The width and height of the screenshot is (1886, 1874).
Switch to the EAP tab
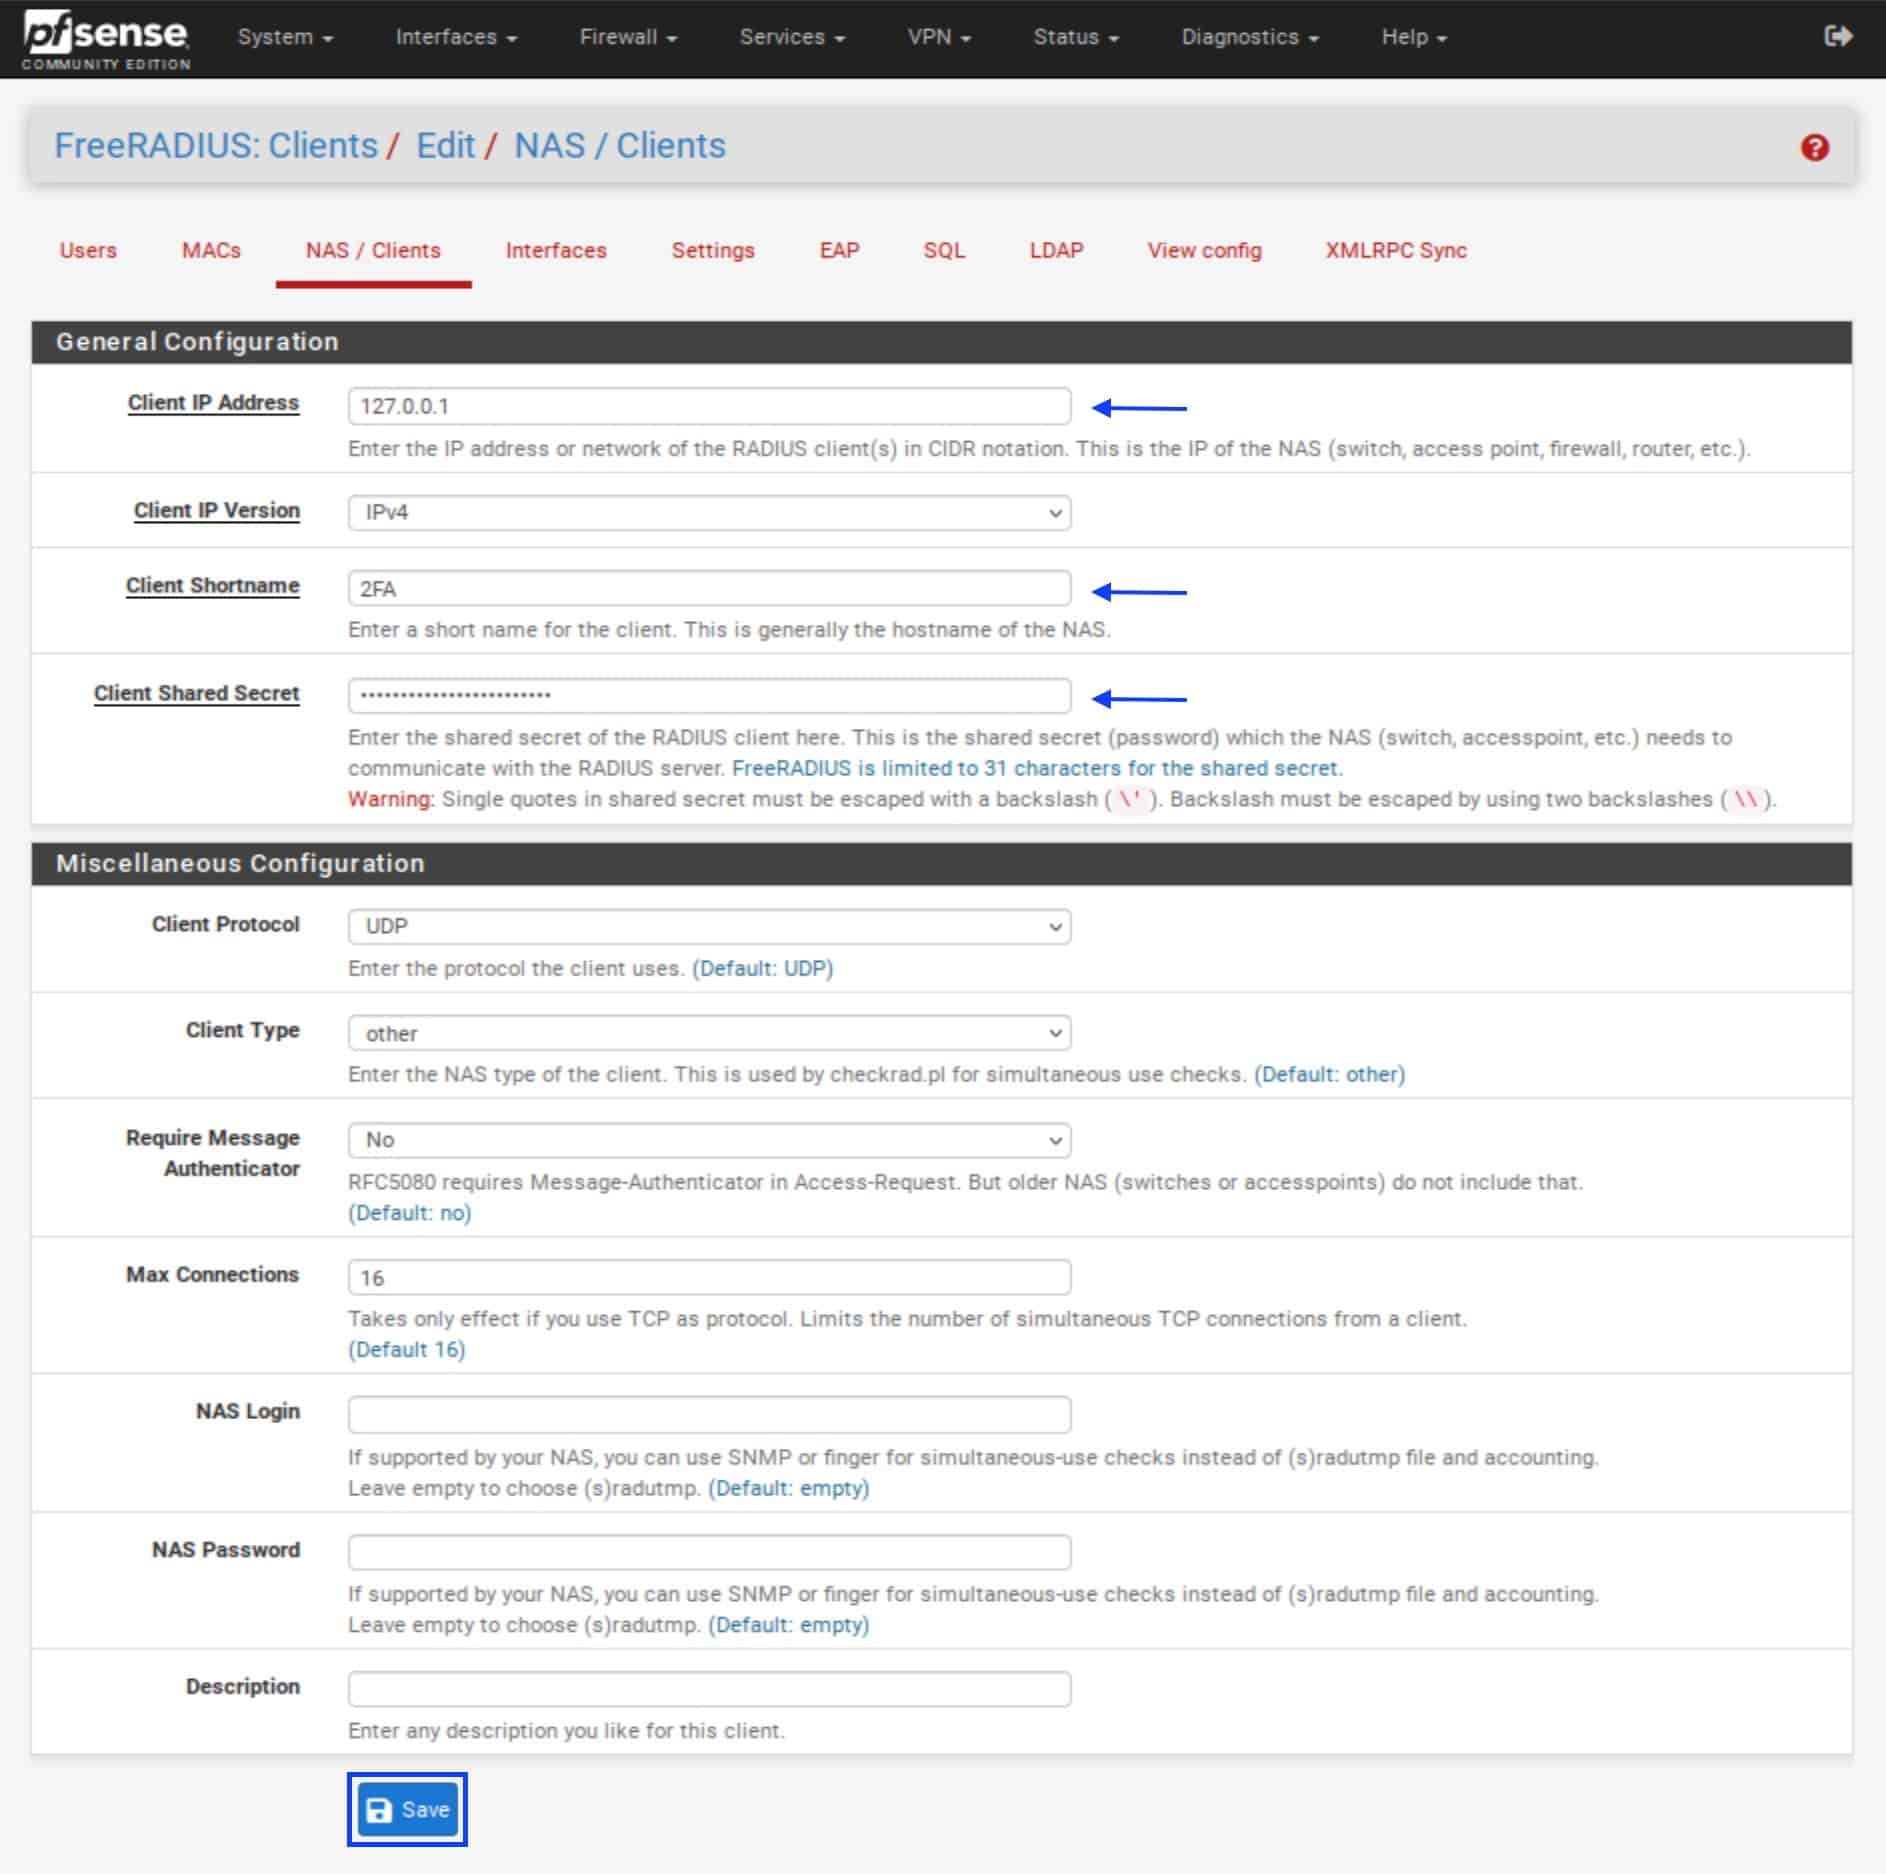coord(839,250)
